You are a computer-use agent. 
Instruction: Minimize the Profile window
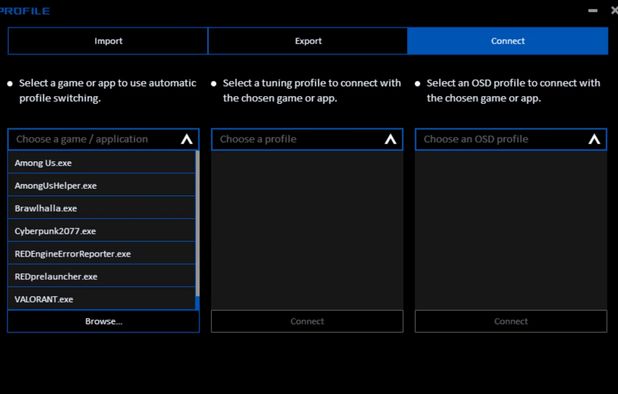pos(593,11)
